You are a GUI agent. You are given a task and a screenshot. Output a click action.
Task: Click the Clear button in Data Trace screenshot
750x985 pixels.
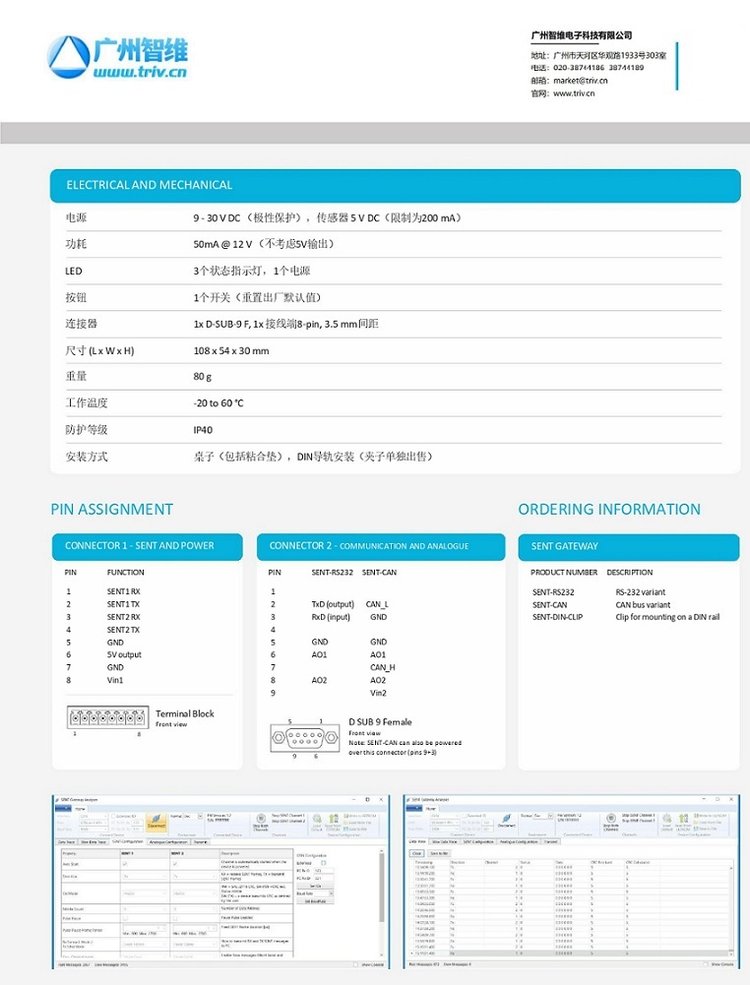pyautogui.click(x=416, y=853)
